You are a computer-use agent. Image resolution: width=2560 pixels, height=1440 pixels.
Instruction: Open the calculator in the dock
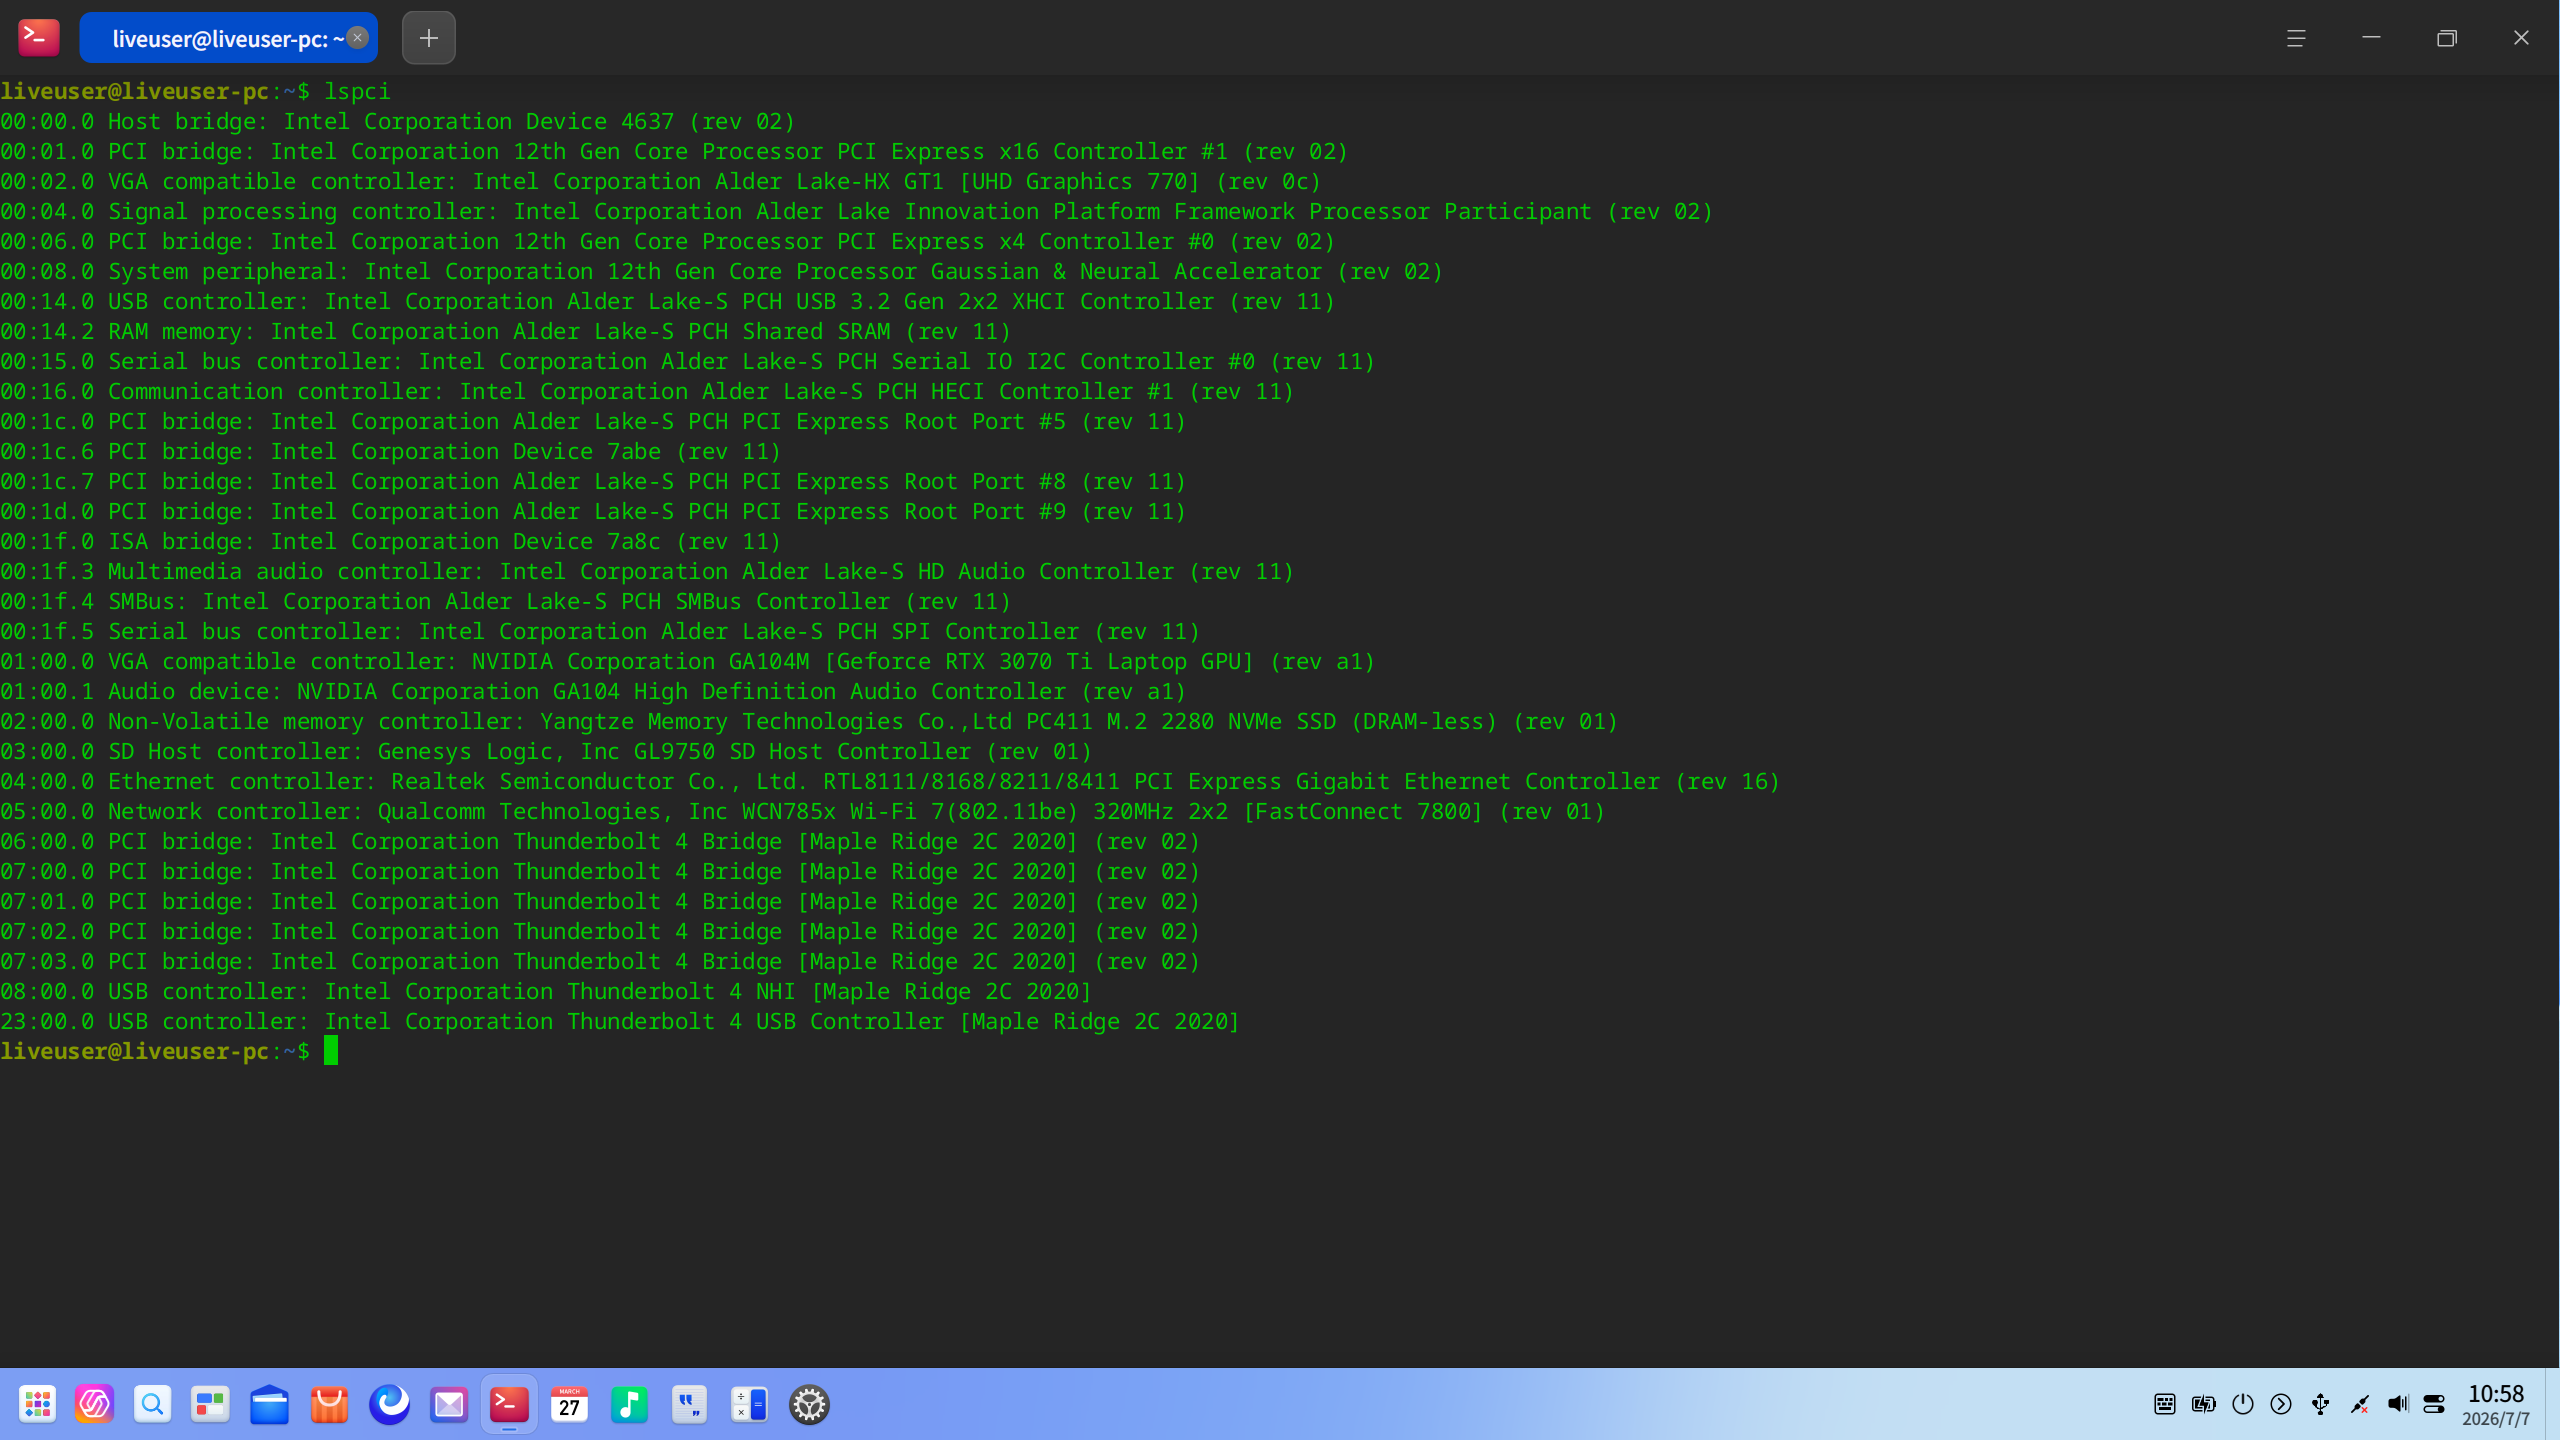click(x=749, y=1405)
